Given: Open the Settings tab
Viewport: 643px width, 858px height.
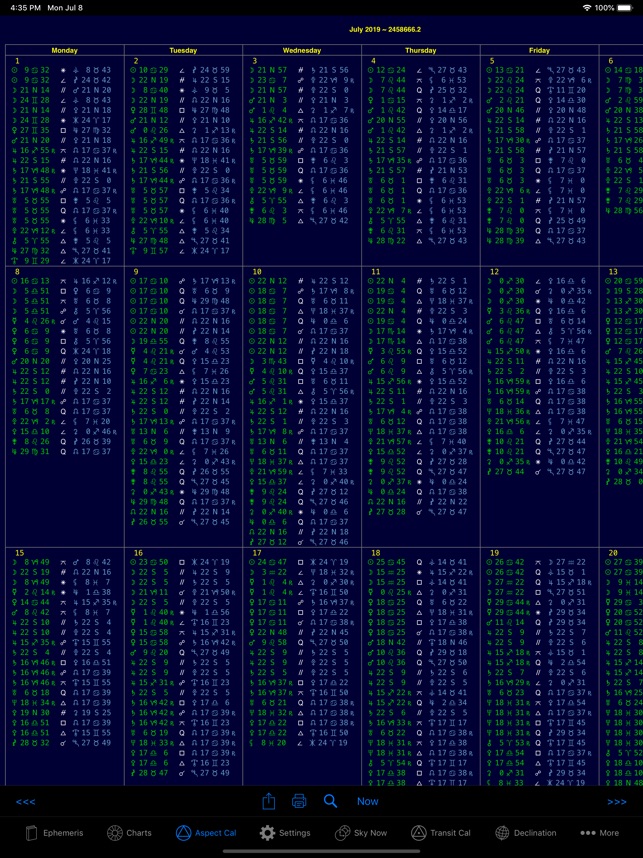Looking at the screenshot, I should click(x=285, y=833).
